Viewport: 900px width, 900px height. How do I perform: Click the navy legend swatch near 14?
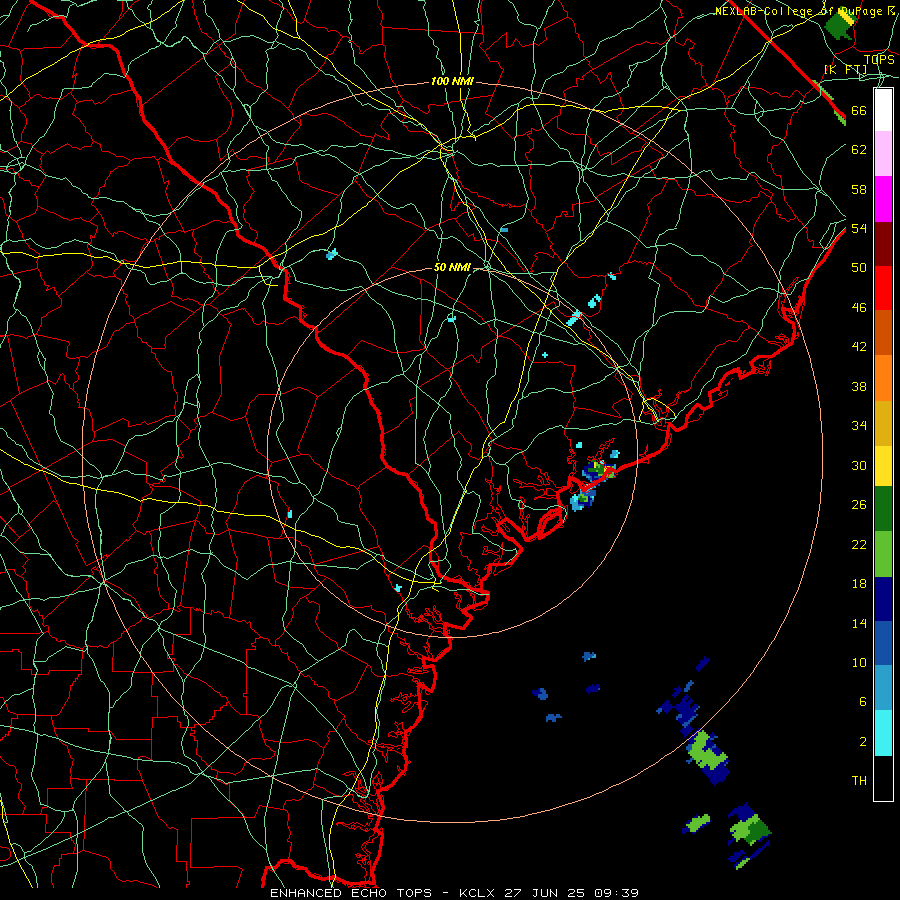883,599
